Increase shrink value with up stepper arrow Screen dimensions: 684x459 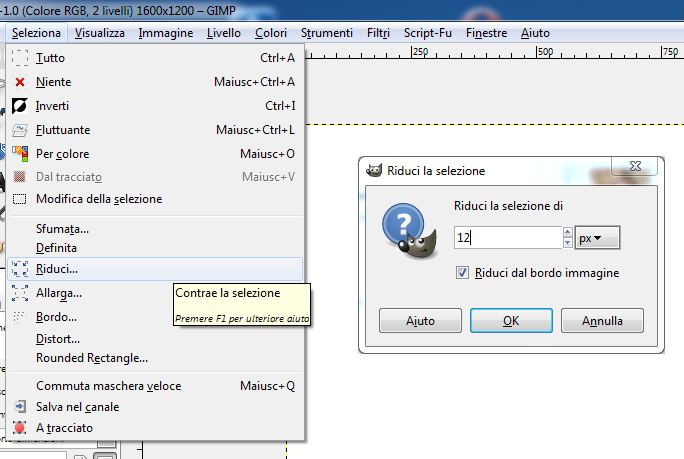(x=568, y=232)
